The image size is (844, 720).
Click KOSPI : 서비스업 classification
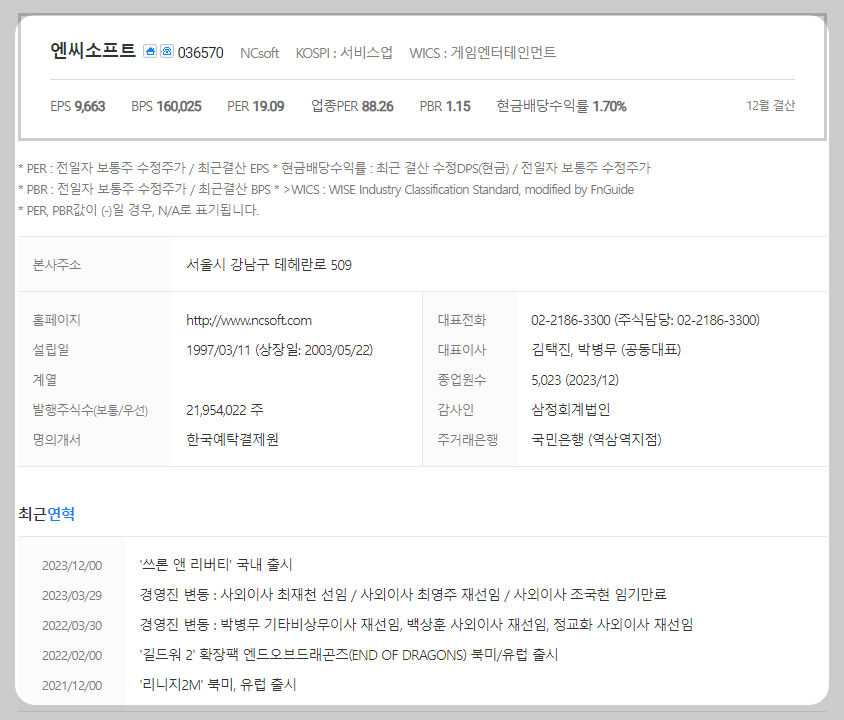coord(344,53)
